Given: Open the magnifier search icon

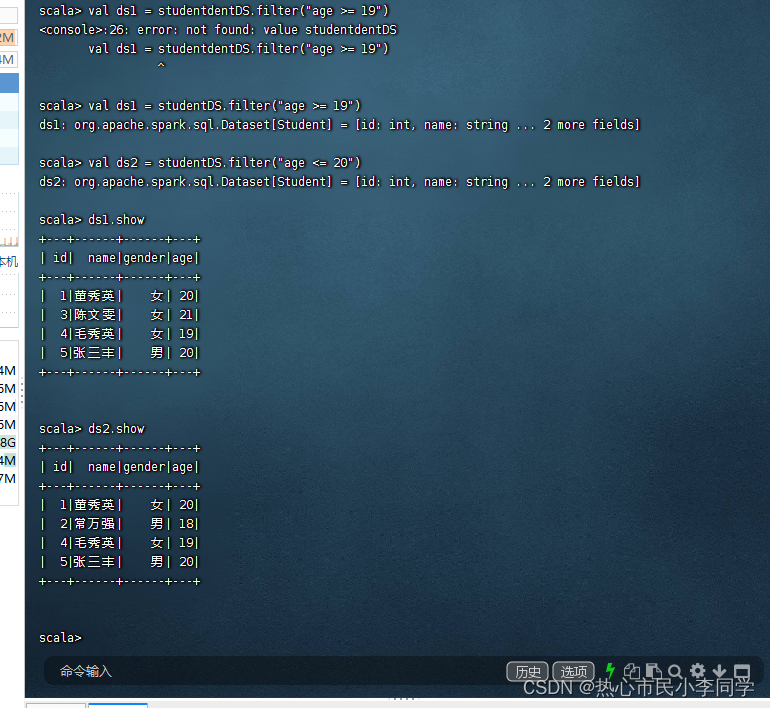Looking at the screenshot, I should click(x=675, y=671).
